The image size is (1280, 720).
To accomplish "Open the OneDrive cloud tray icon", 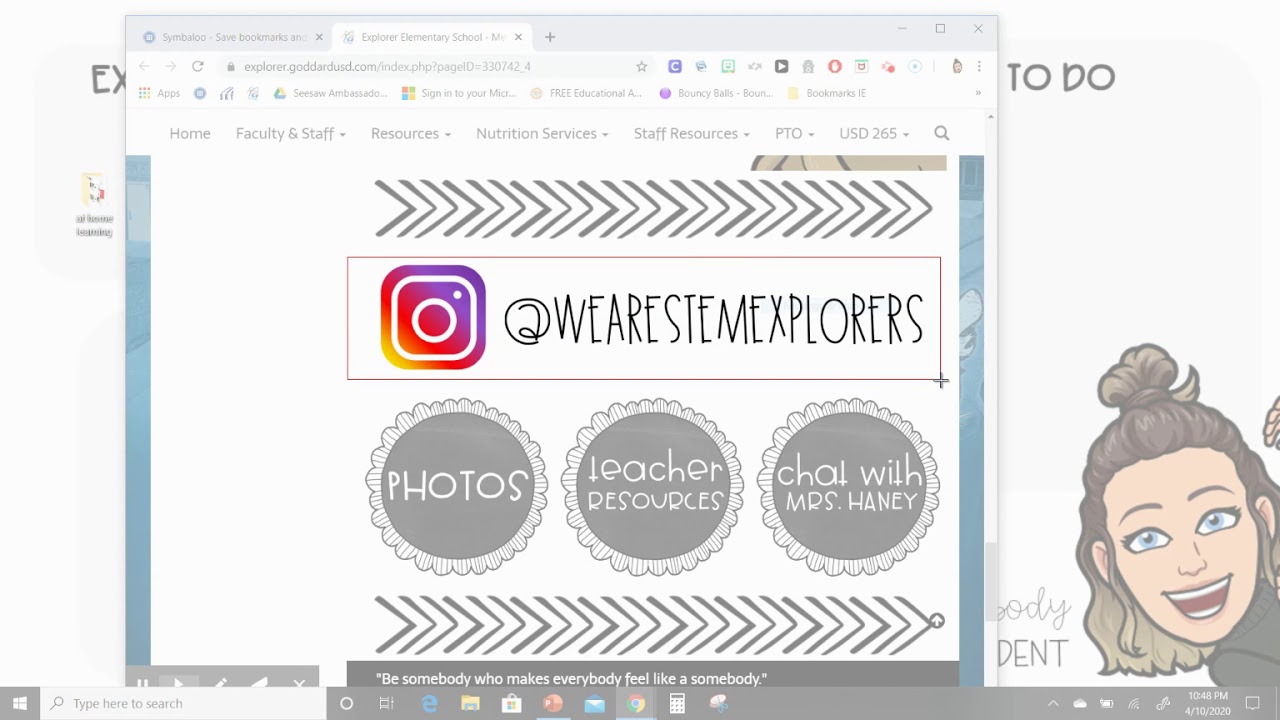I will (x=1080, y=703).
